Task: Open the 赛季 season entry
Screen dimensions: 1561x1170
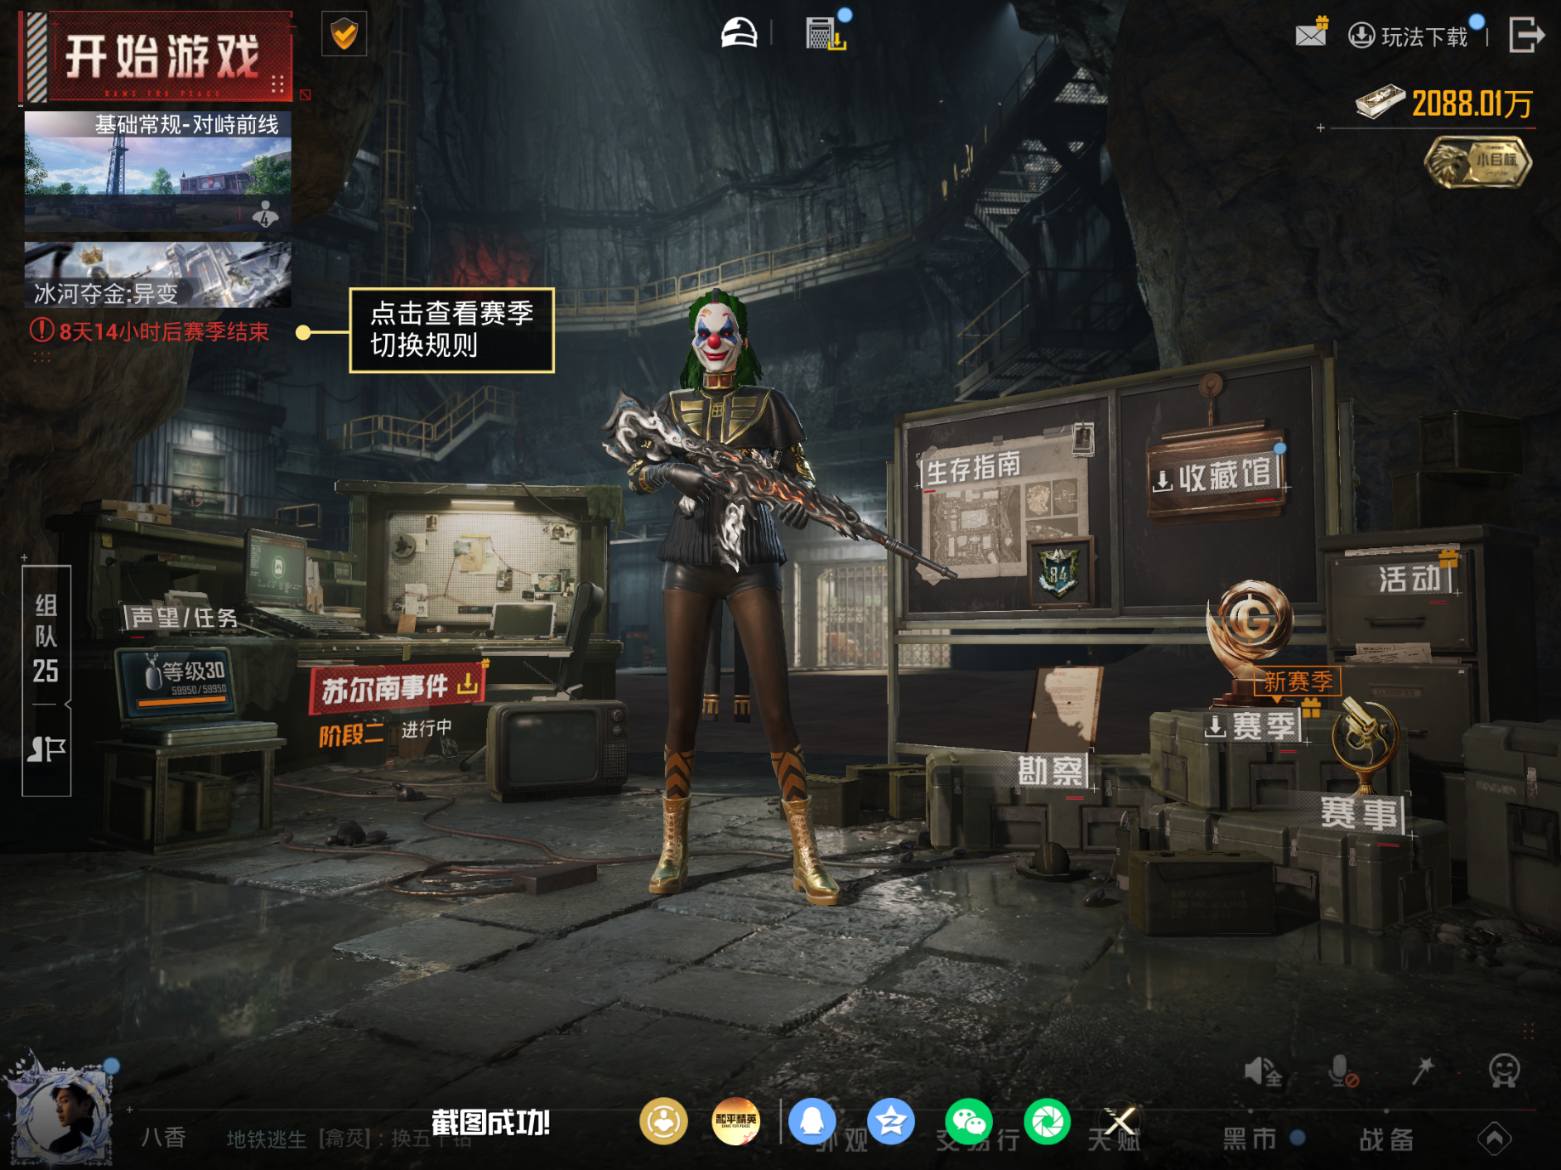Action: point(1252,726)
